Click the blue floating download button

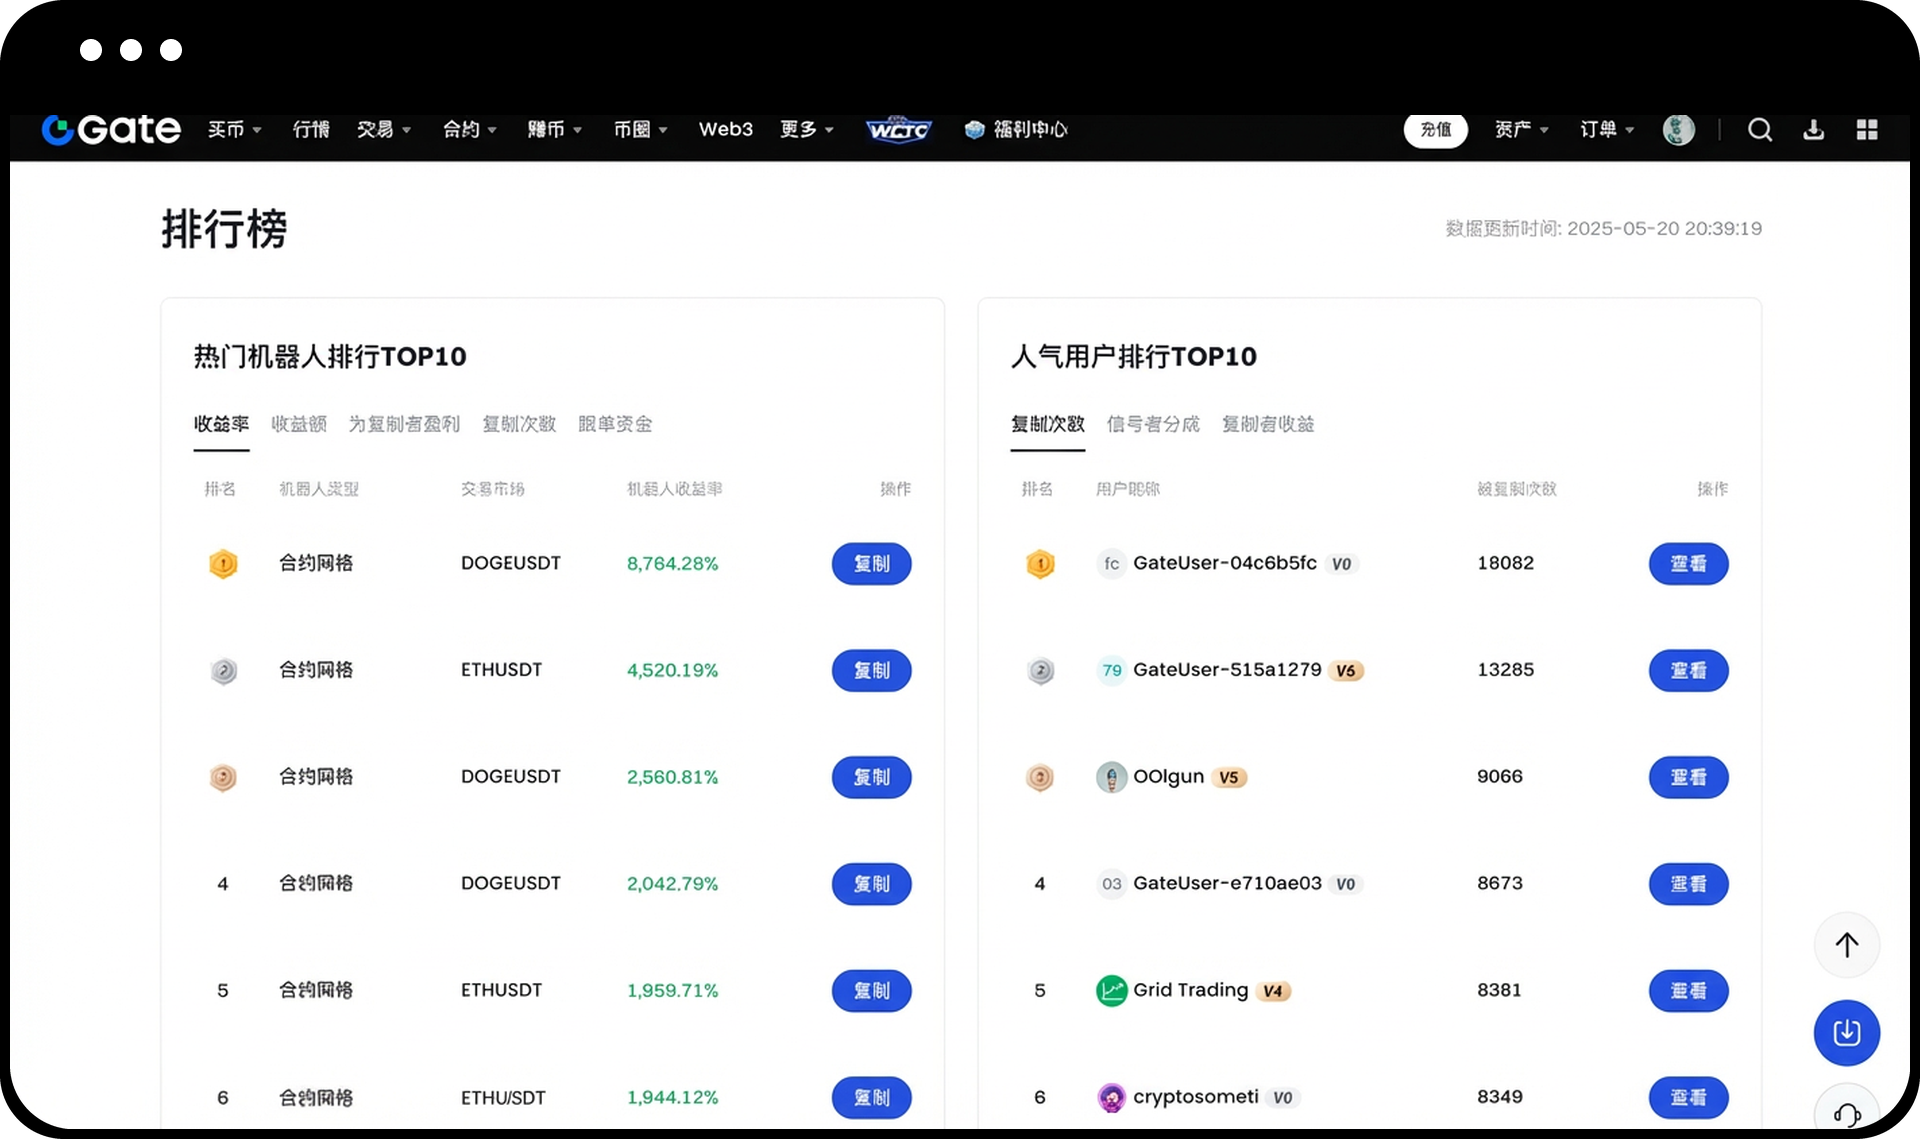coord(1846,1032)
